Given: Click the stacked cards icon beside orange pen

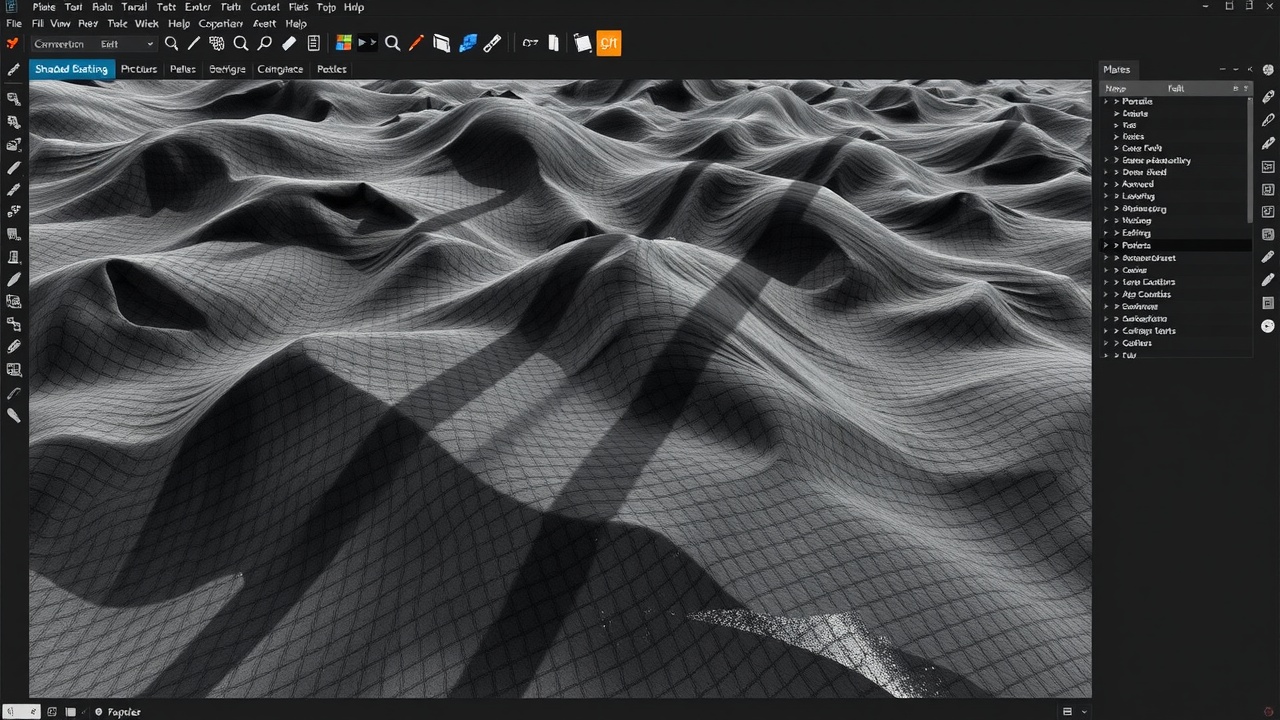Looking at the screenshot, I should coord(442,44).
